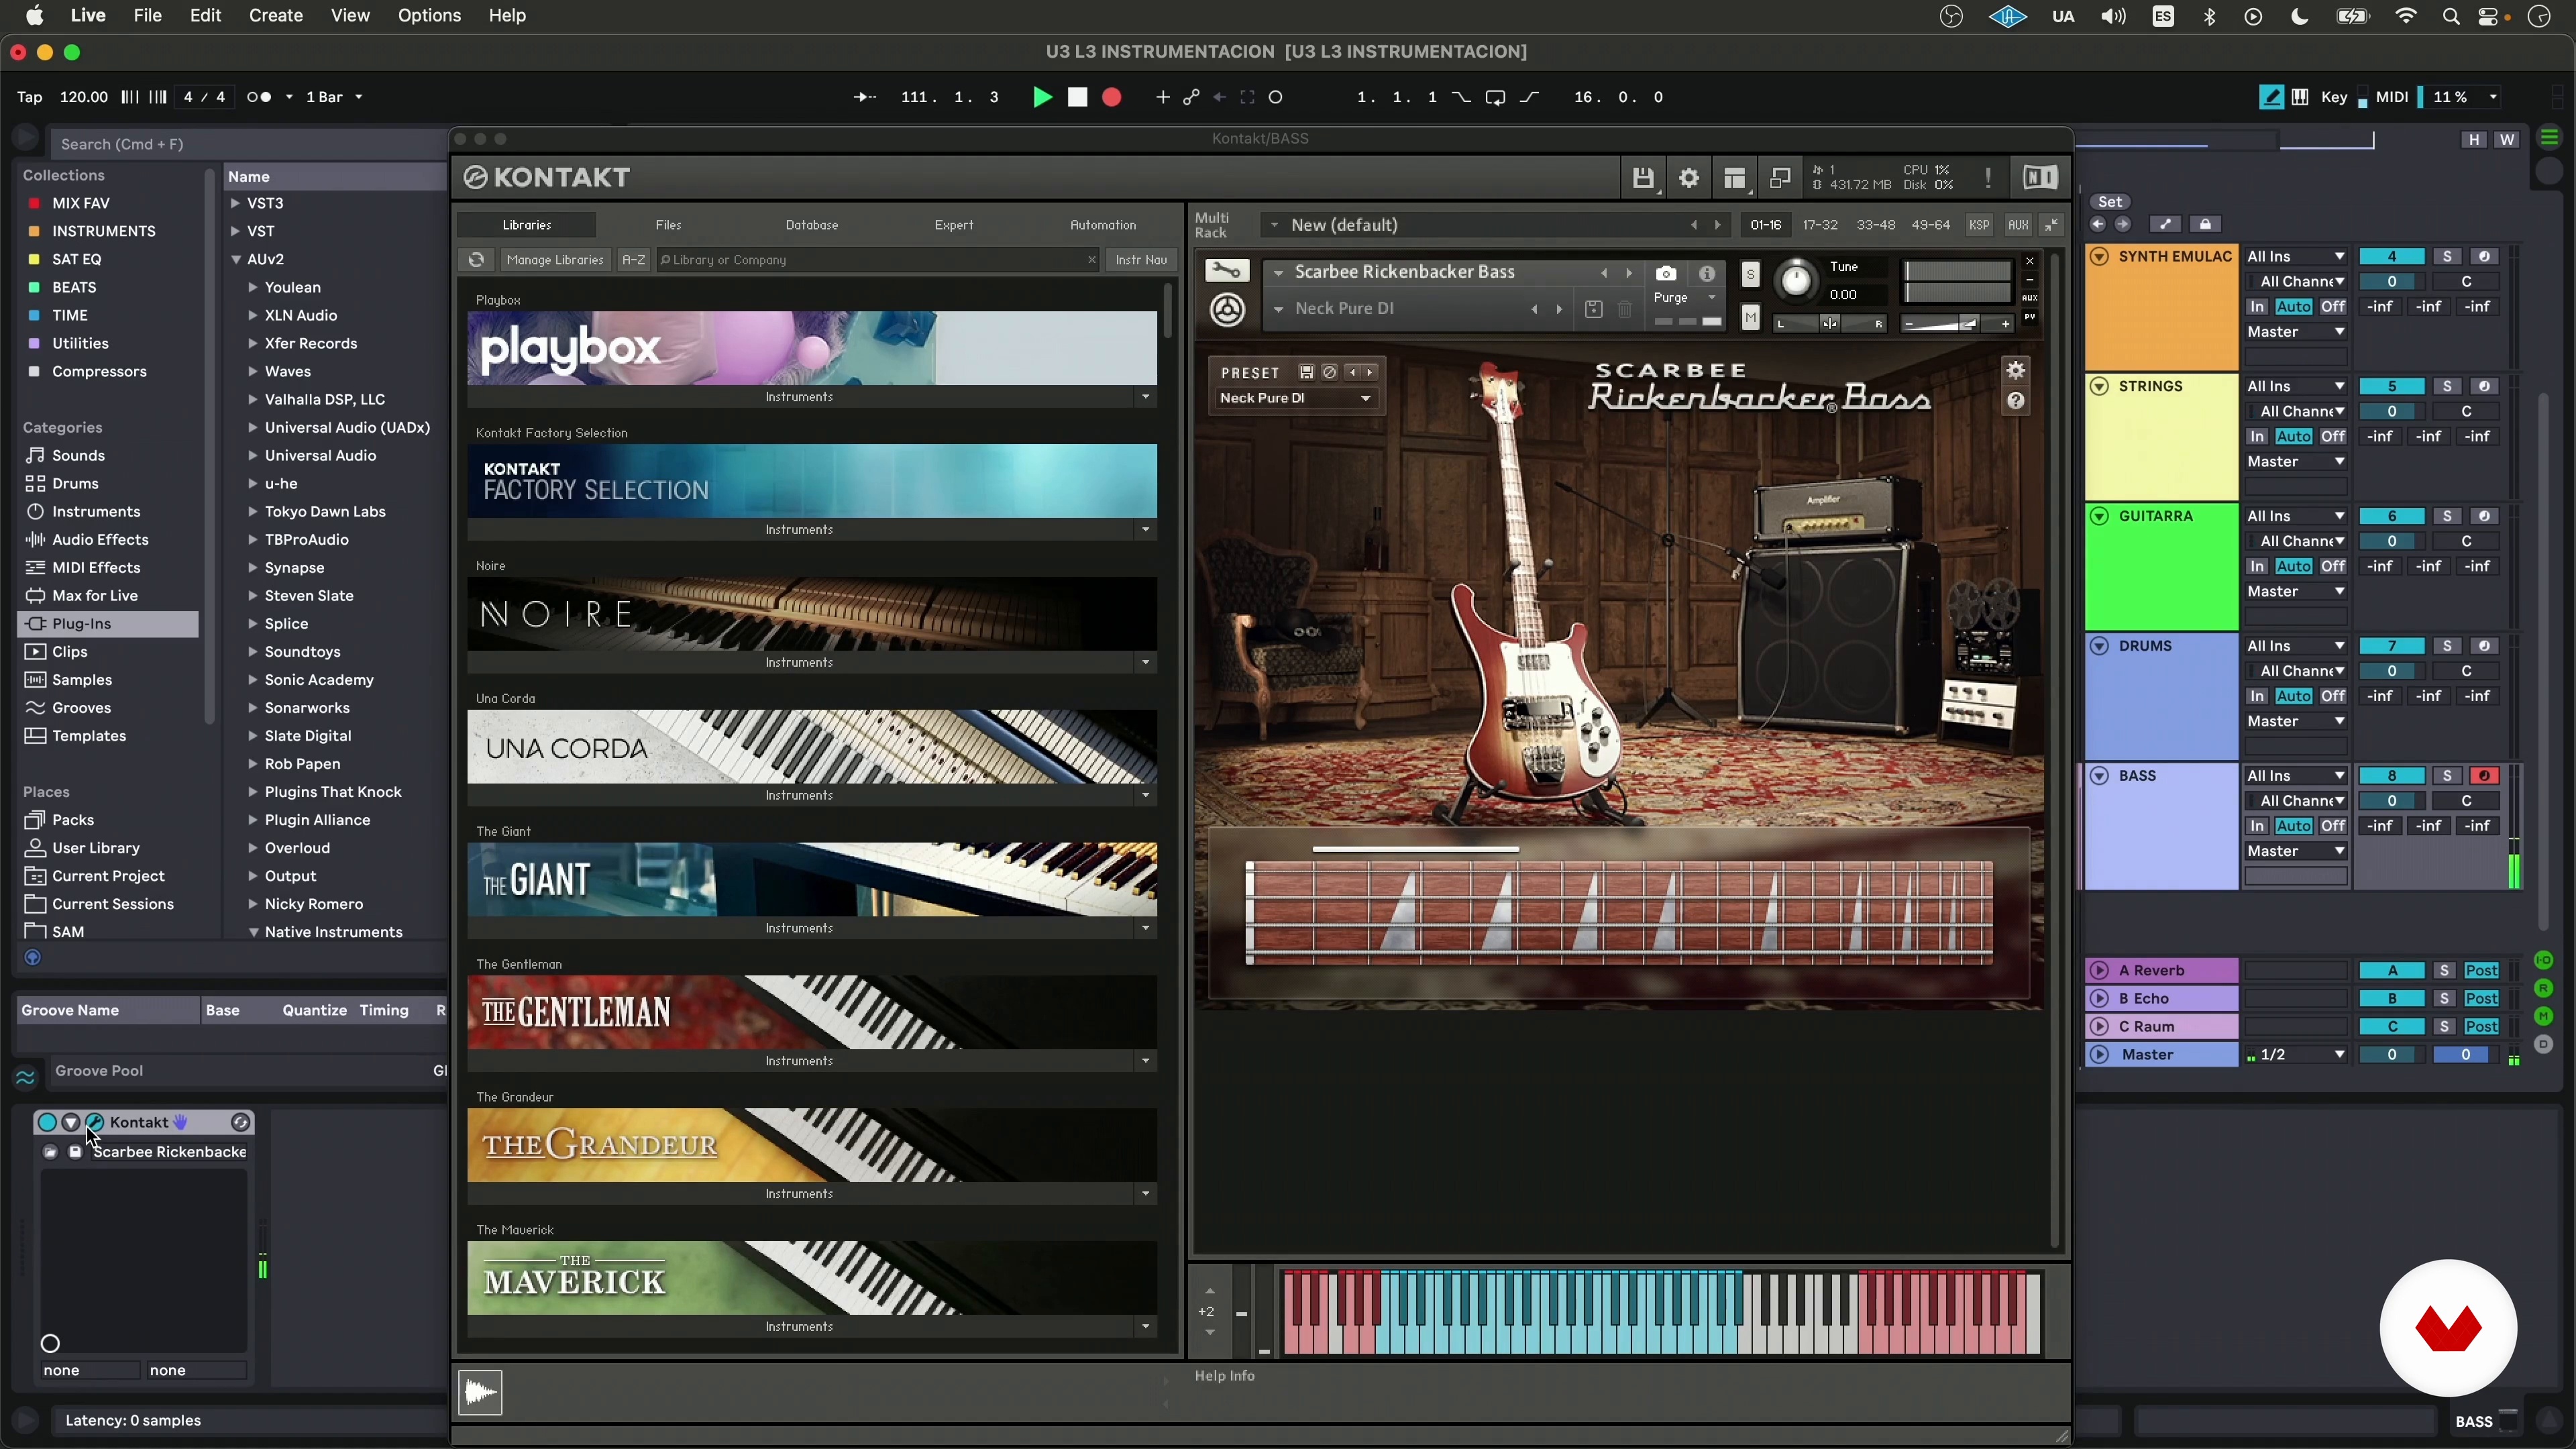Switch to the Database tab in Kontakt

pyautogui.click(x=811, y=225)
